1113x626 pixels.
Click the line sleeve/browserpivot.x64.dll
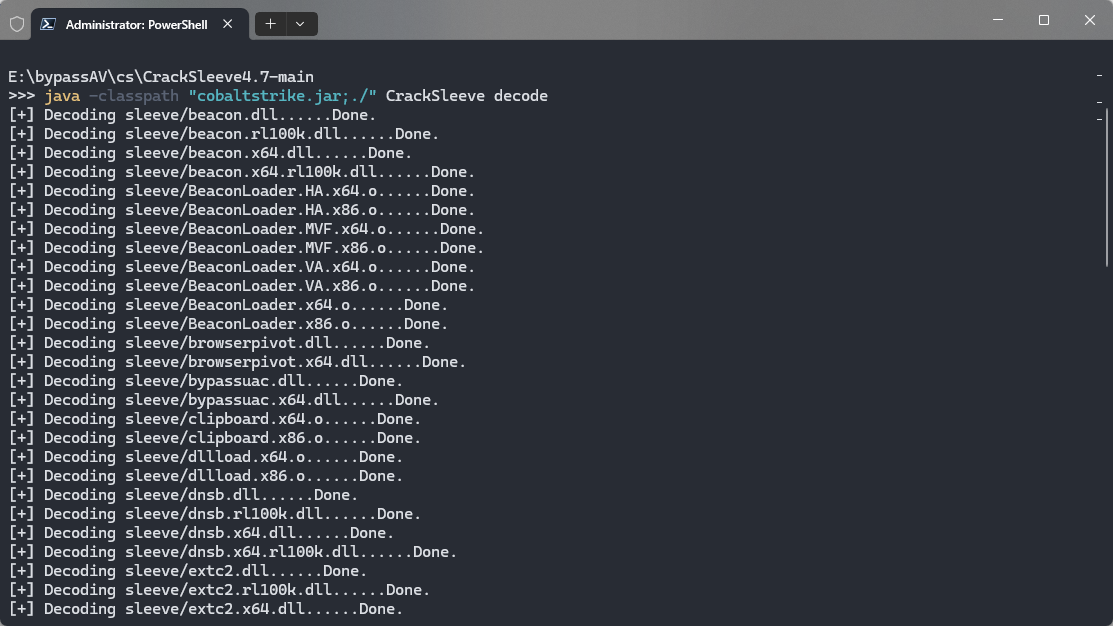pos(237,362)
